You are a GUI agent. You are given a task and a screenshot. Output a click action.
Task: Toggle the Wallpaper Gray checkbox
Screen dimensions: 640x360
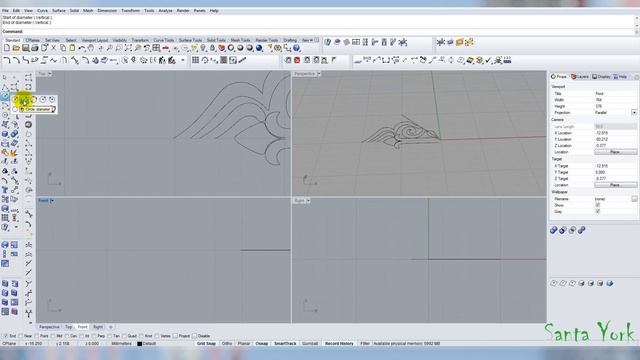598,211
